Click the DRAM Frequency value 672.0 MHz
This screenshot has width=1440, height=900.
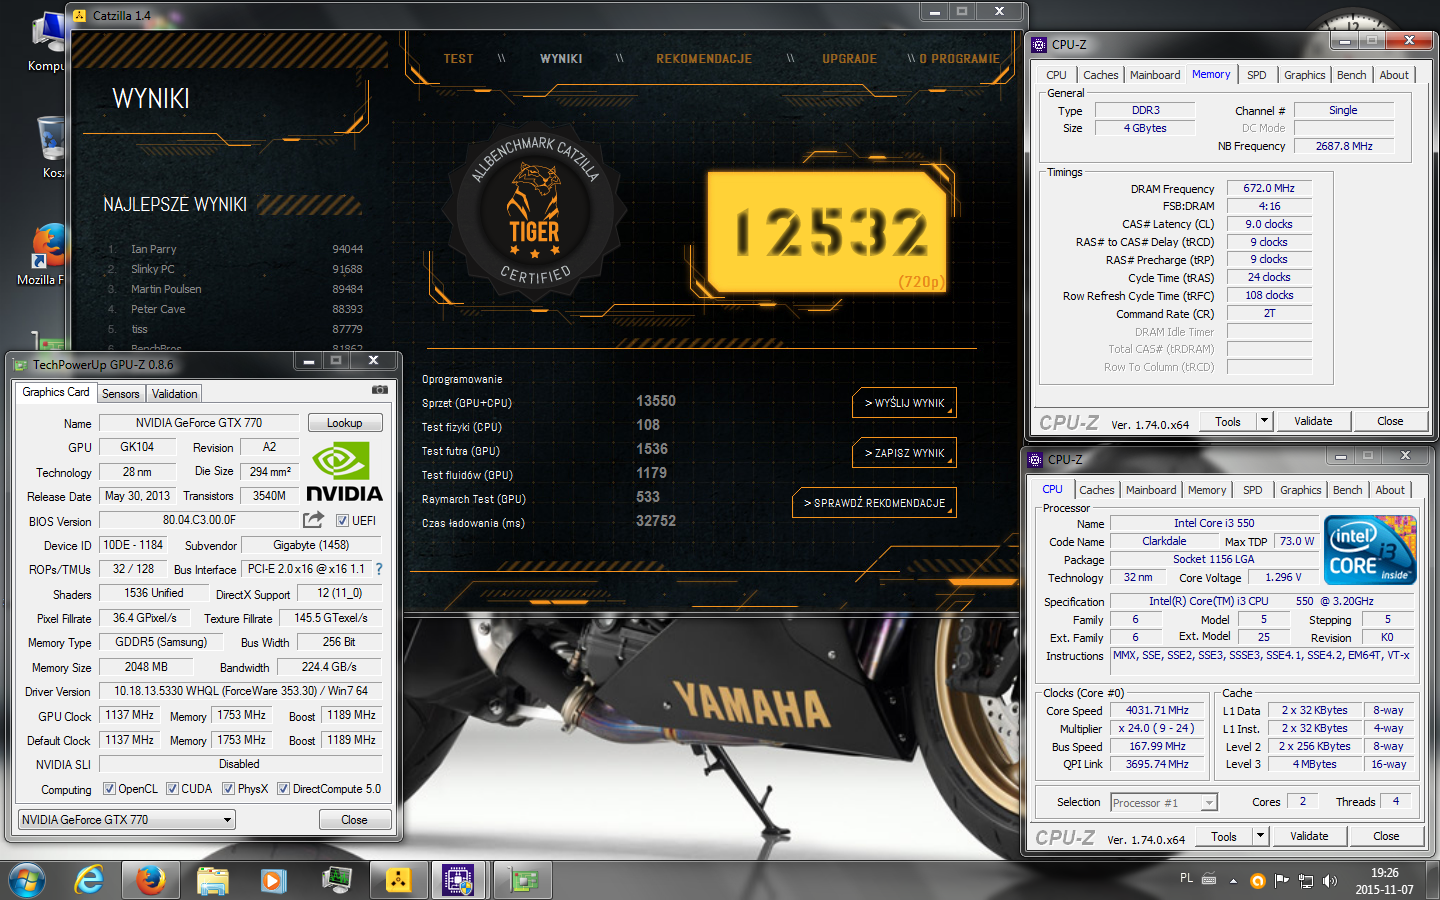(1269, 188)
